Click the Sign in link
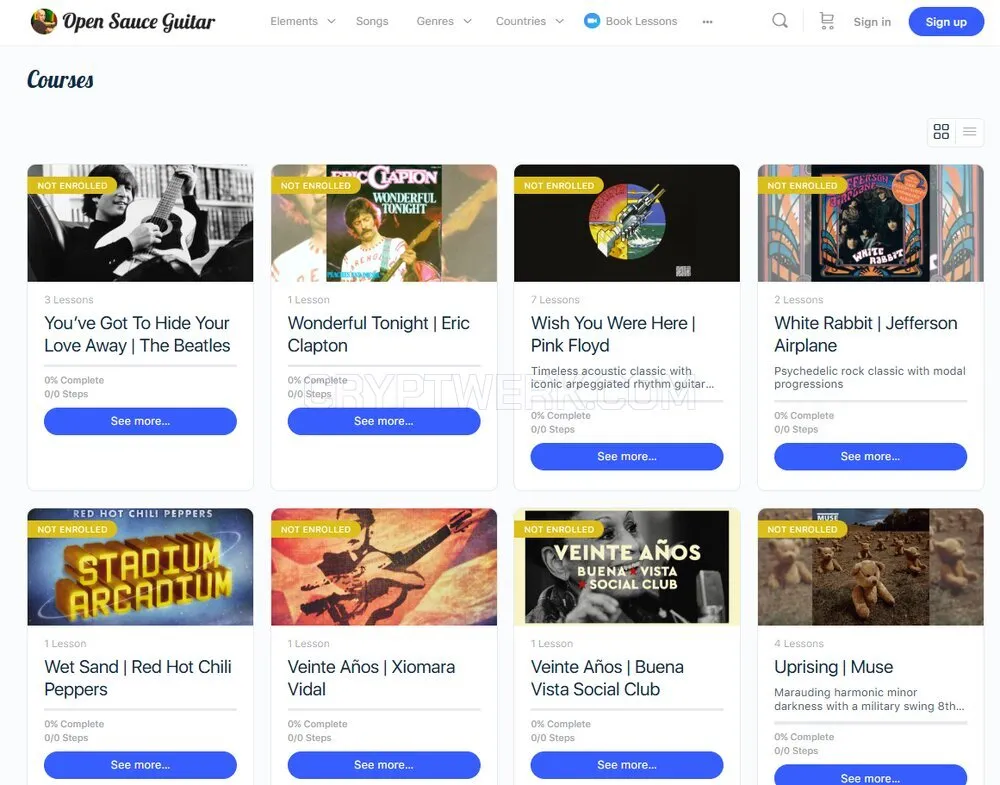Image resolution: width=1000 pixels, height=785 pixels. (872, 22)
